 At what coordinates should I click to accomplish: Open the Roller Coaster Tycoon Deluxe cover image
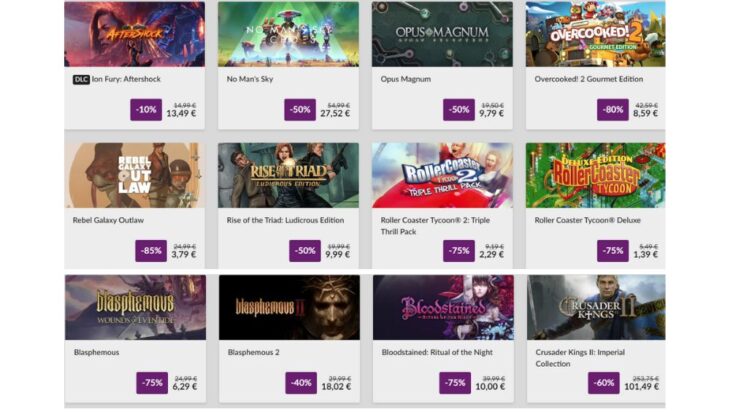(x=595, y=175)
